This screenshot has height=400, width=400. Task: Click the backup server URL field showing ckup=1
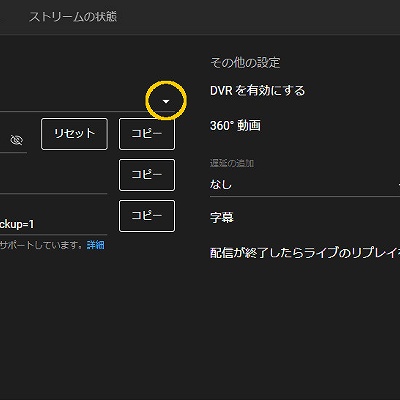point(53,224)
